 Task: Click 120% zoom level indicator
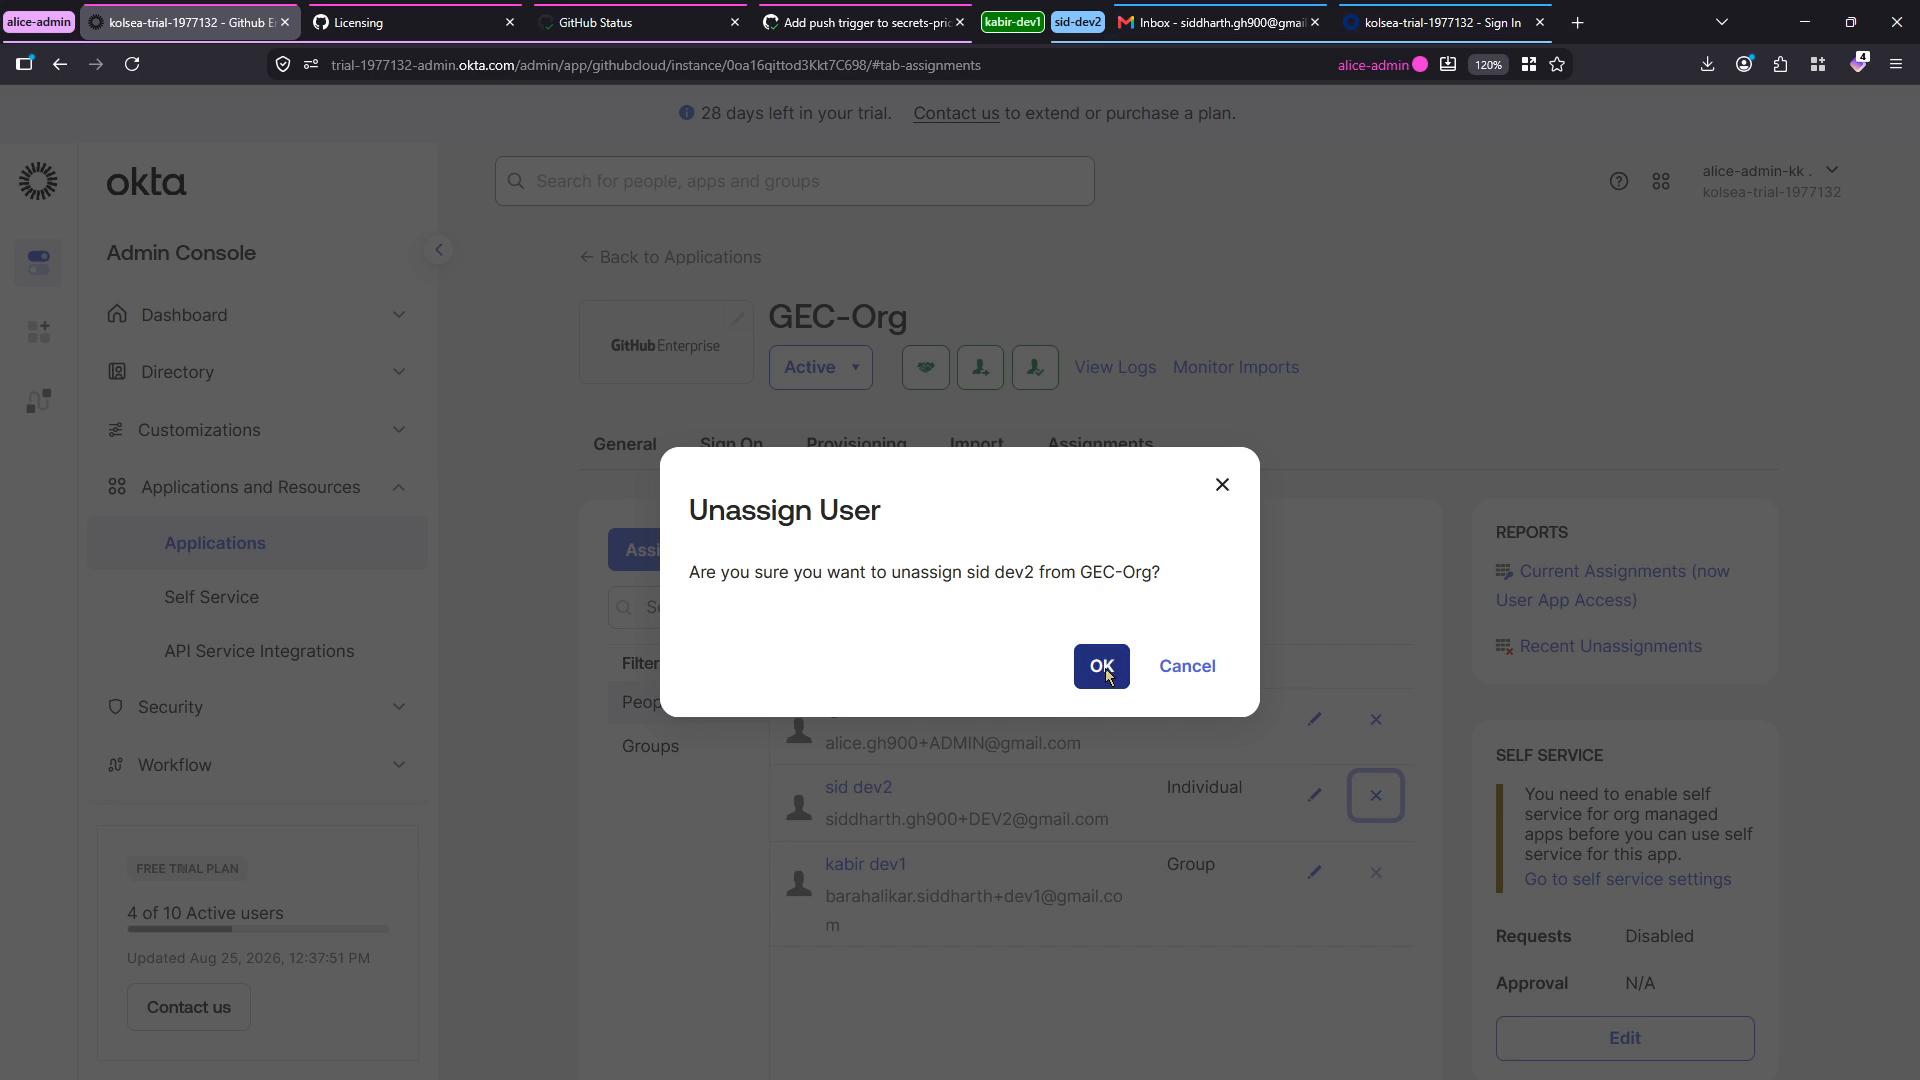pyautogui.click(x=1488, y=65)
